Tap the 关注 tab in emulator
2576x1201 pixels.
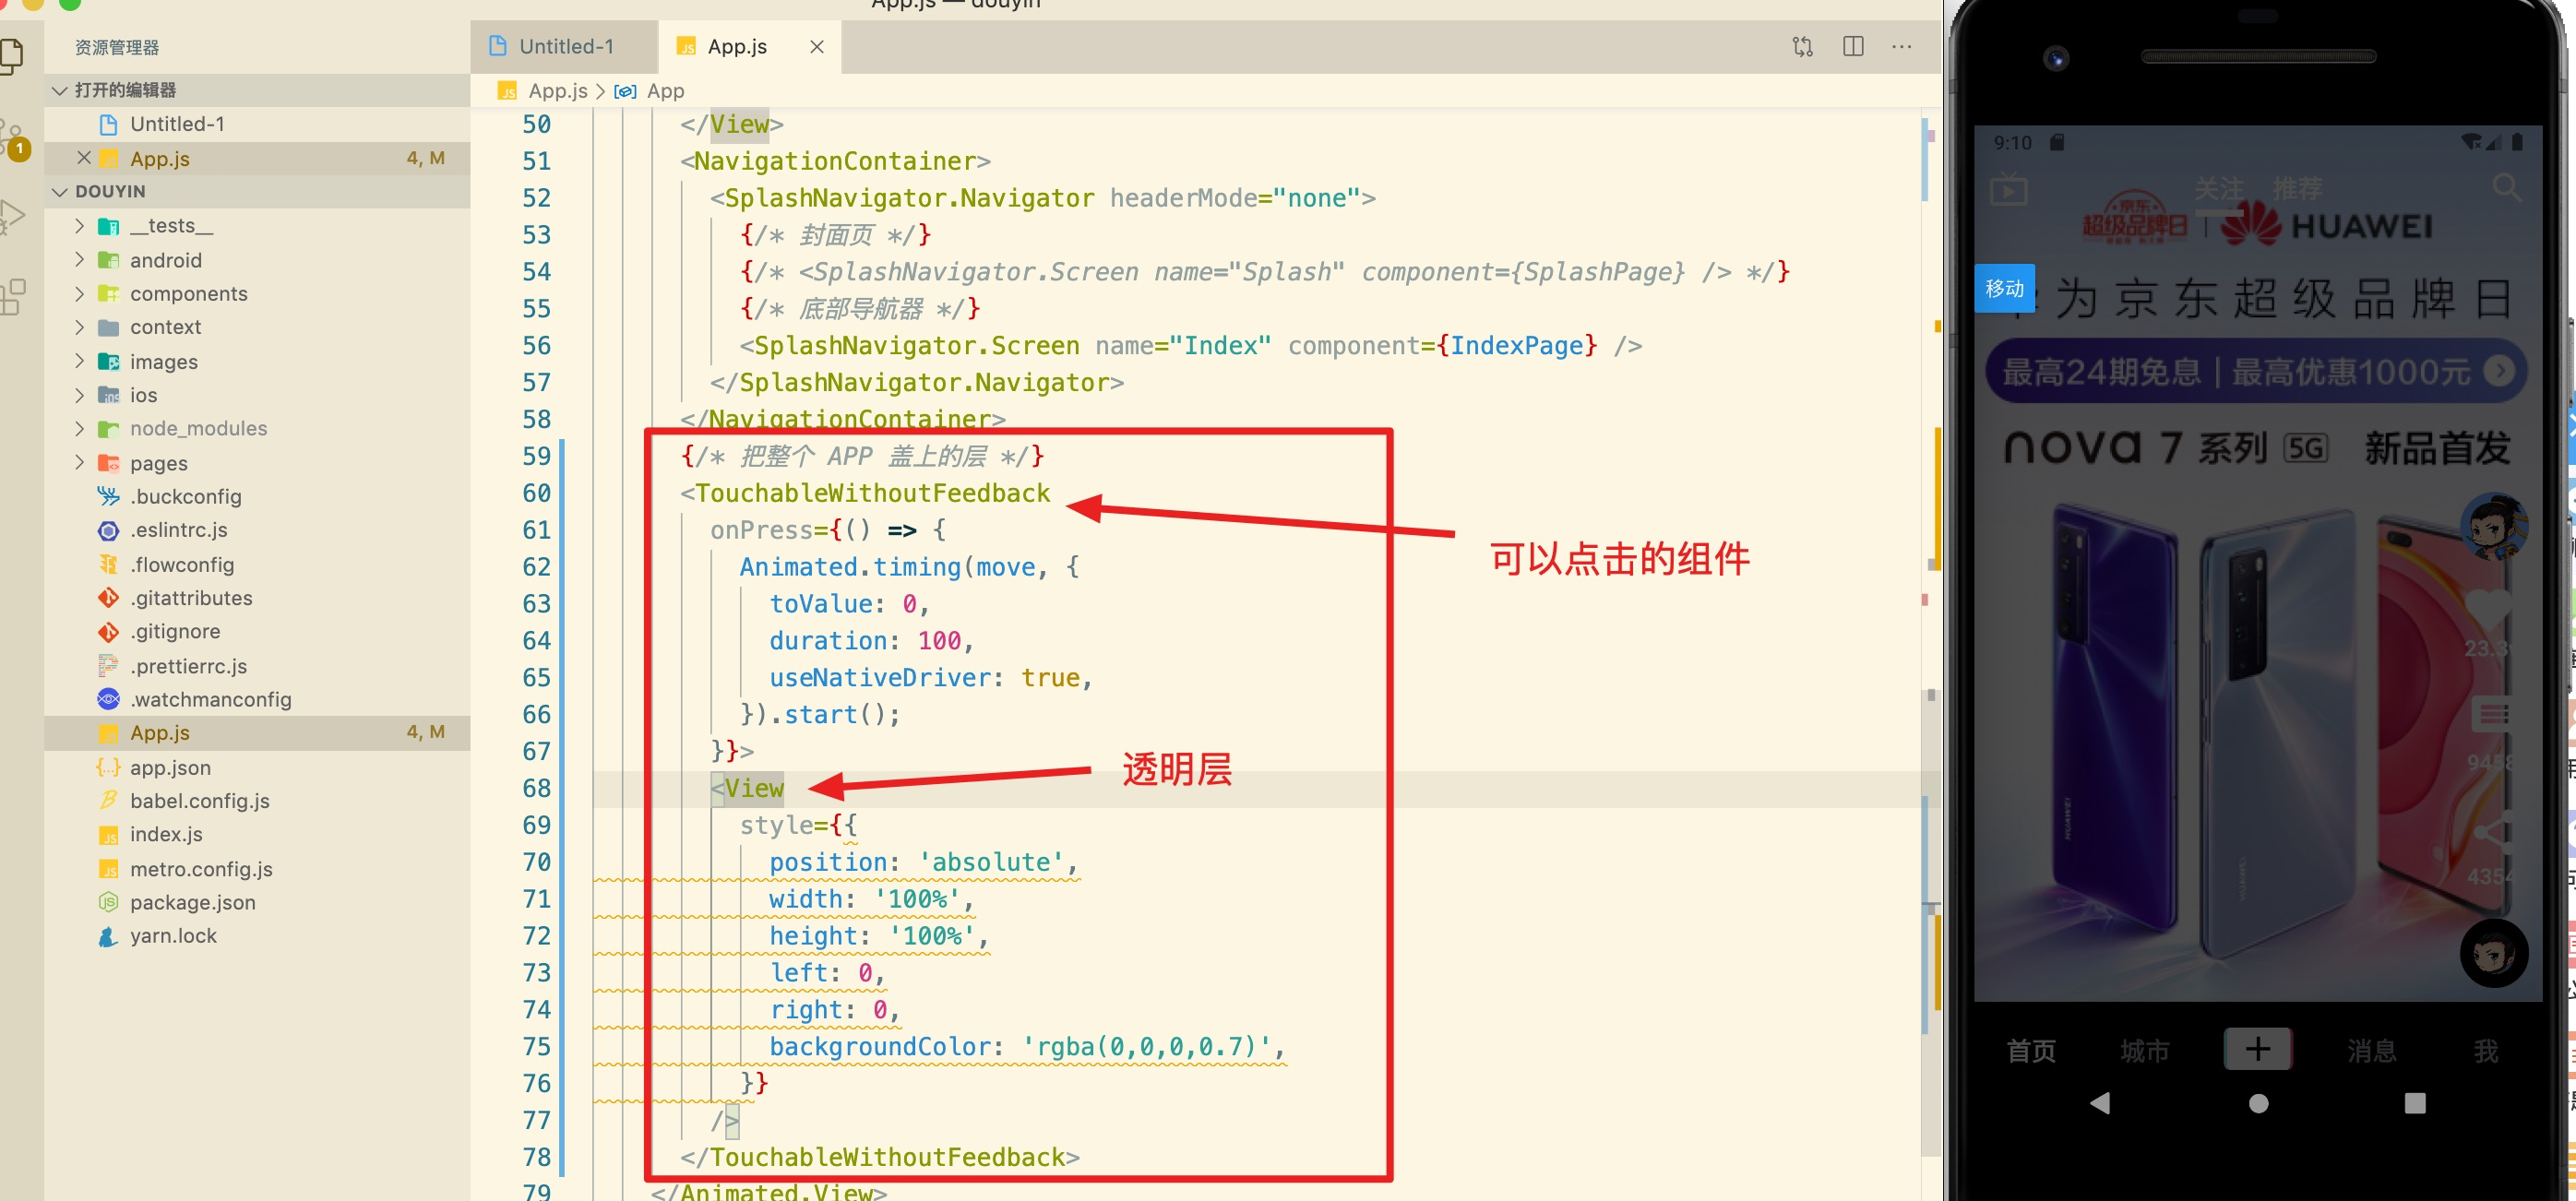pos(2218,187)
